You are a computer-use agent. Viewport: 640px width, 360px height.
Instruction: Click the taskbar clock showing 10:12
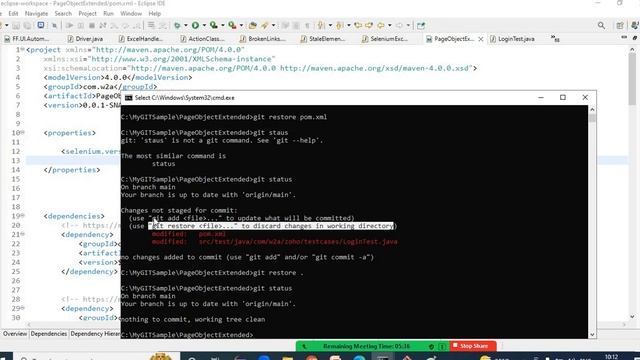tap(611, 357)
